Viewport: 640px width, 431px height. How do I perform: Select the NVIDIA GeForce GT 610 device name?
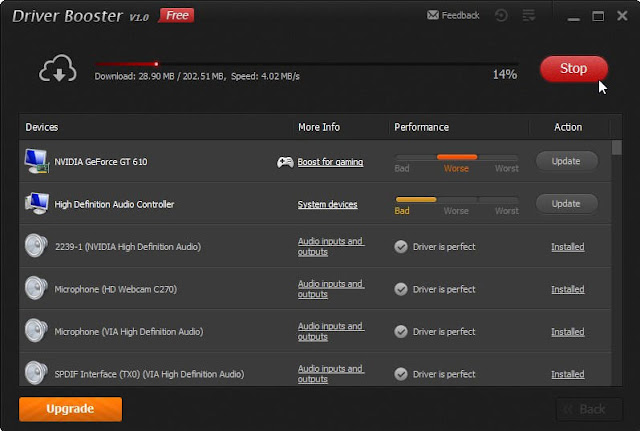pyautogui.click(x=101, y=162)
